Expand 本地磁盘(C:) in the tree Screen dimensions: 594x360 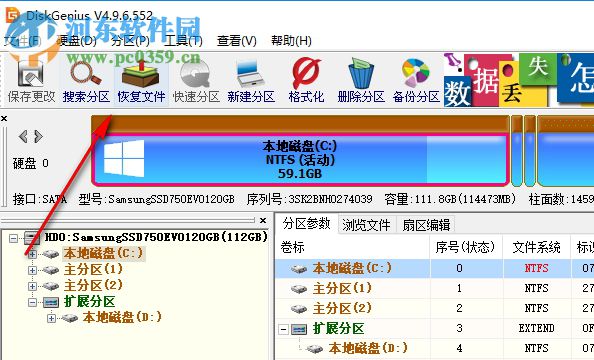point(33,254)
